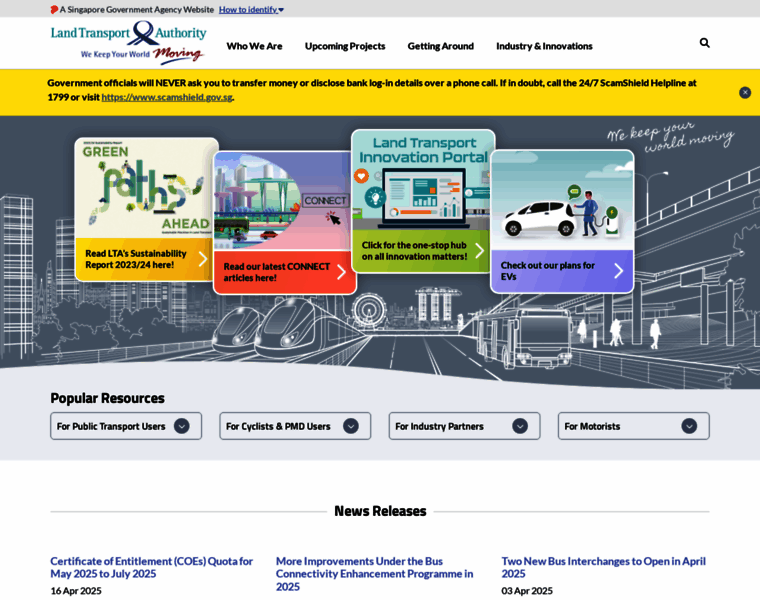This screenshot has height=600, width=760.
Task: Expand For Cyclists & PMD Users dropdown
Action: pos(295,426)
